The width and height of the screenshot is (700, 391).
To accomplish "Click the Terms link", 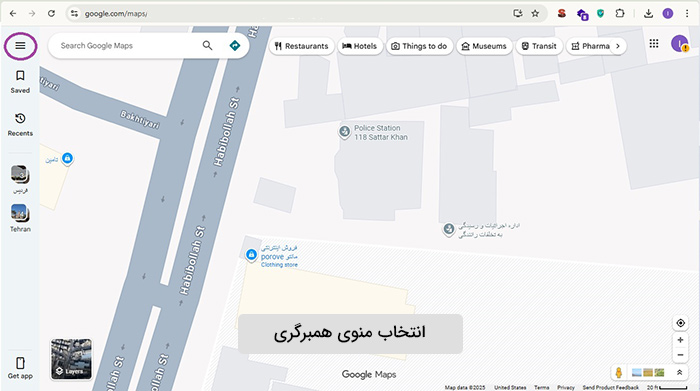I will (542, 387).
